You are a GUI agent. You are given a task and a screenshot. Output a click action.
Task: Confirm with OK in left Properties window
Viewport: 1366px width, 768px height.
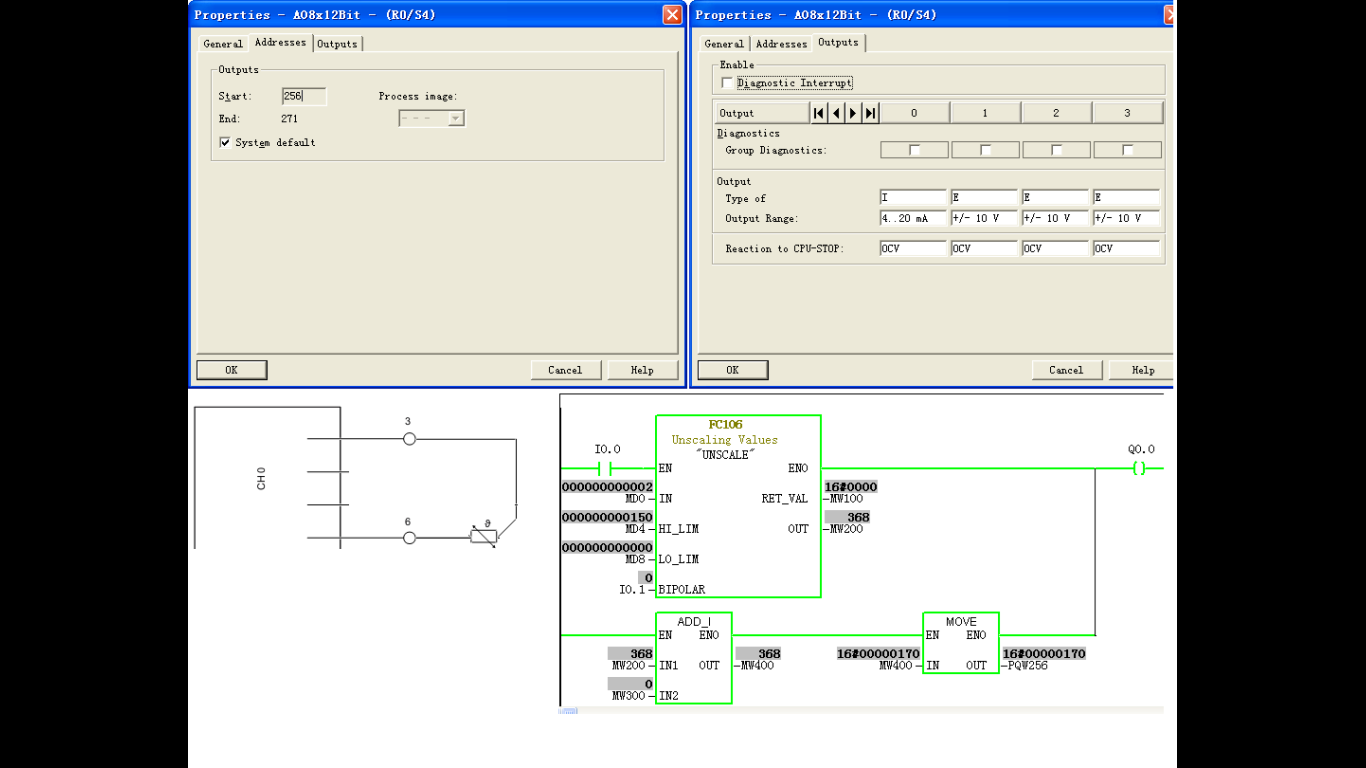coord(231,370)
